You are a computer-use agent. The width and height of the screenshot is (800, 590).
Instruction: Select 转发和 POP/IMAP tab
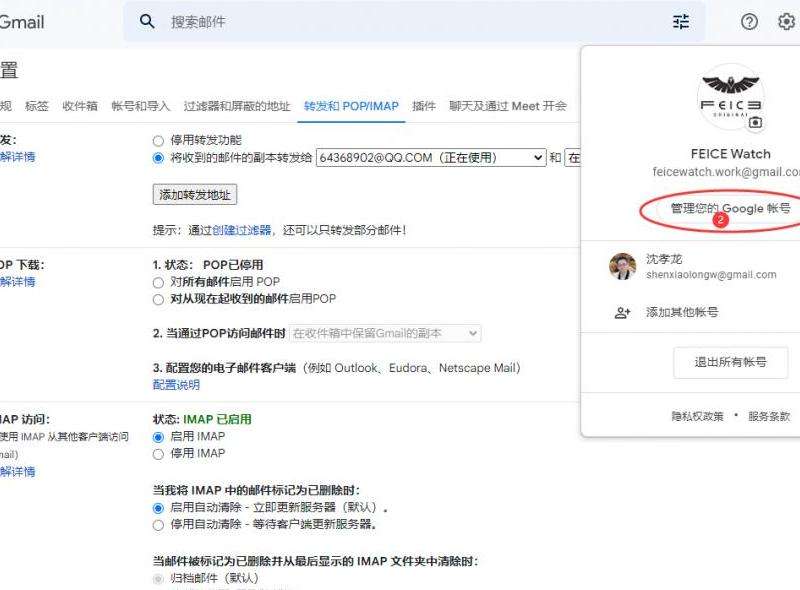pyautogui.click(x=351, y=106)
